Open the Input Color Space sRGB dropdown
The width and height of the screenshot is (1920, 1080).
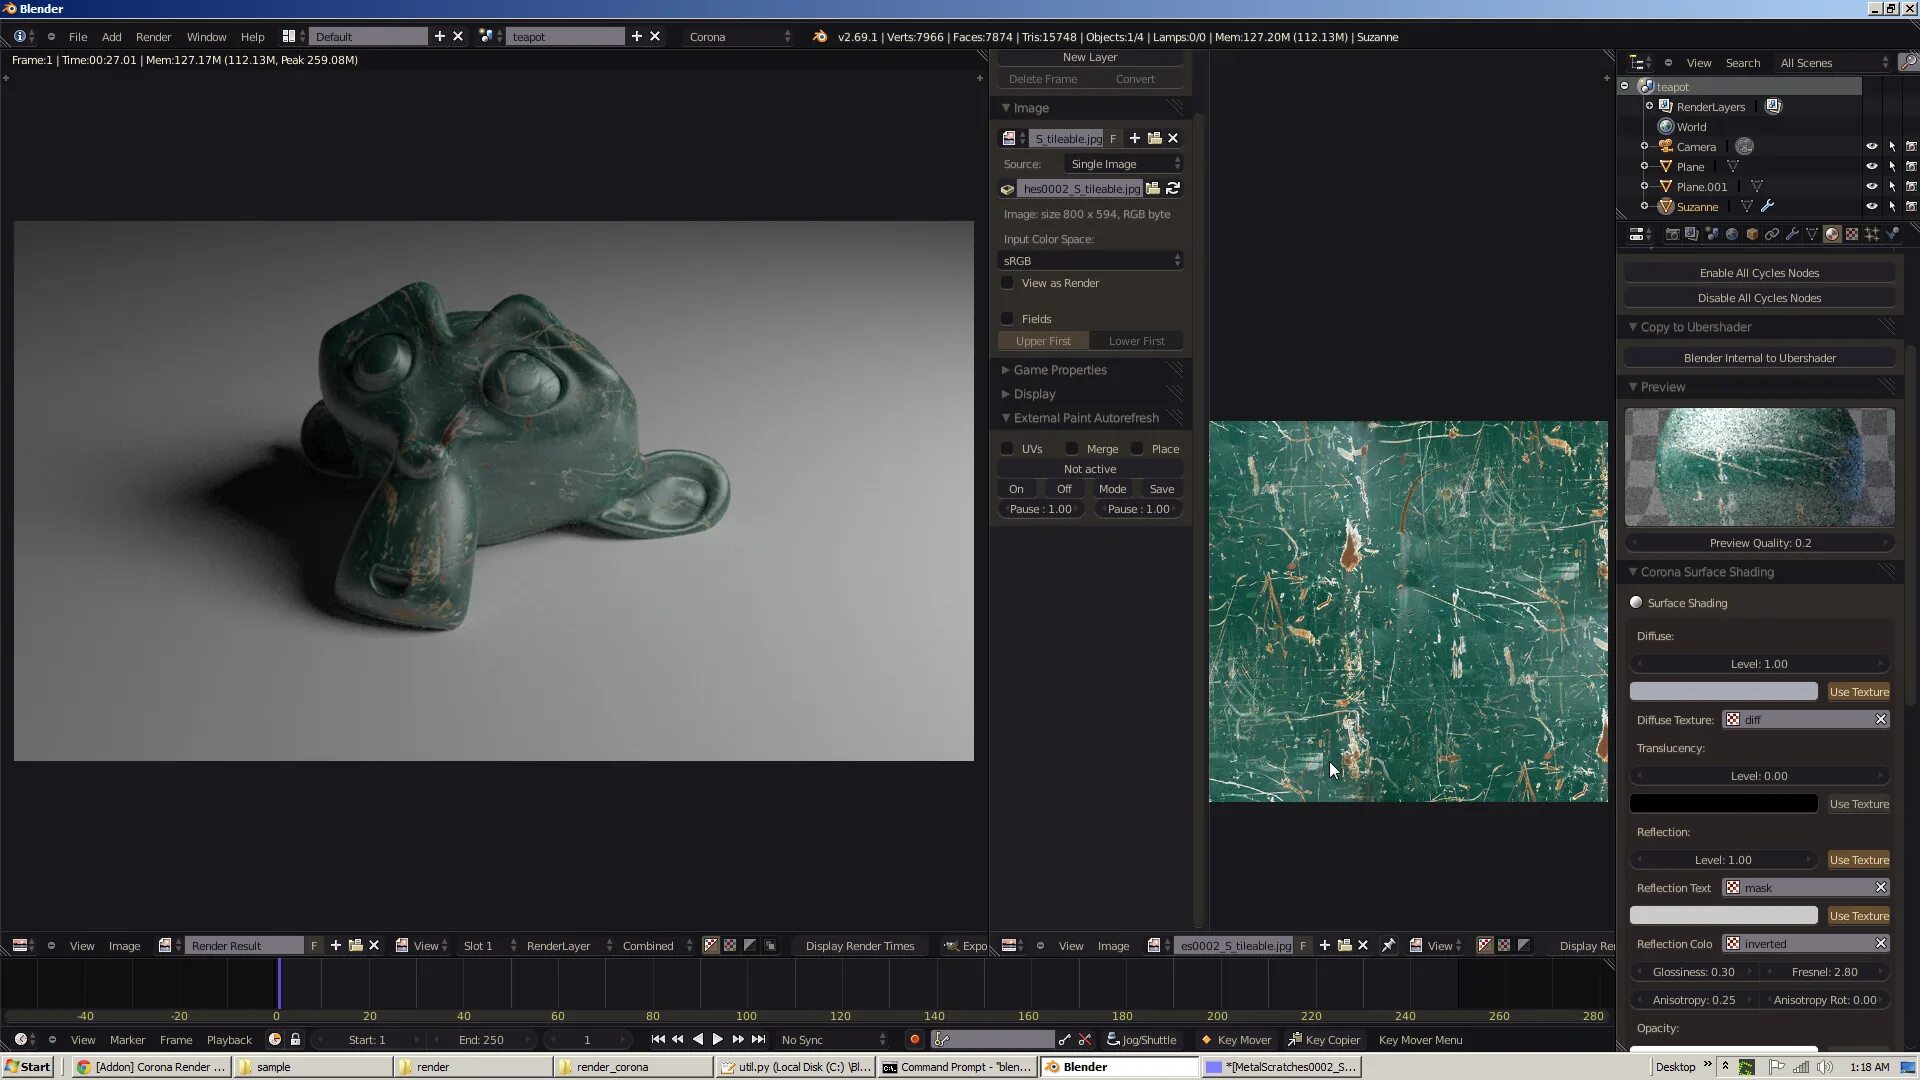(x=1090, y=261)
